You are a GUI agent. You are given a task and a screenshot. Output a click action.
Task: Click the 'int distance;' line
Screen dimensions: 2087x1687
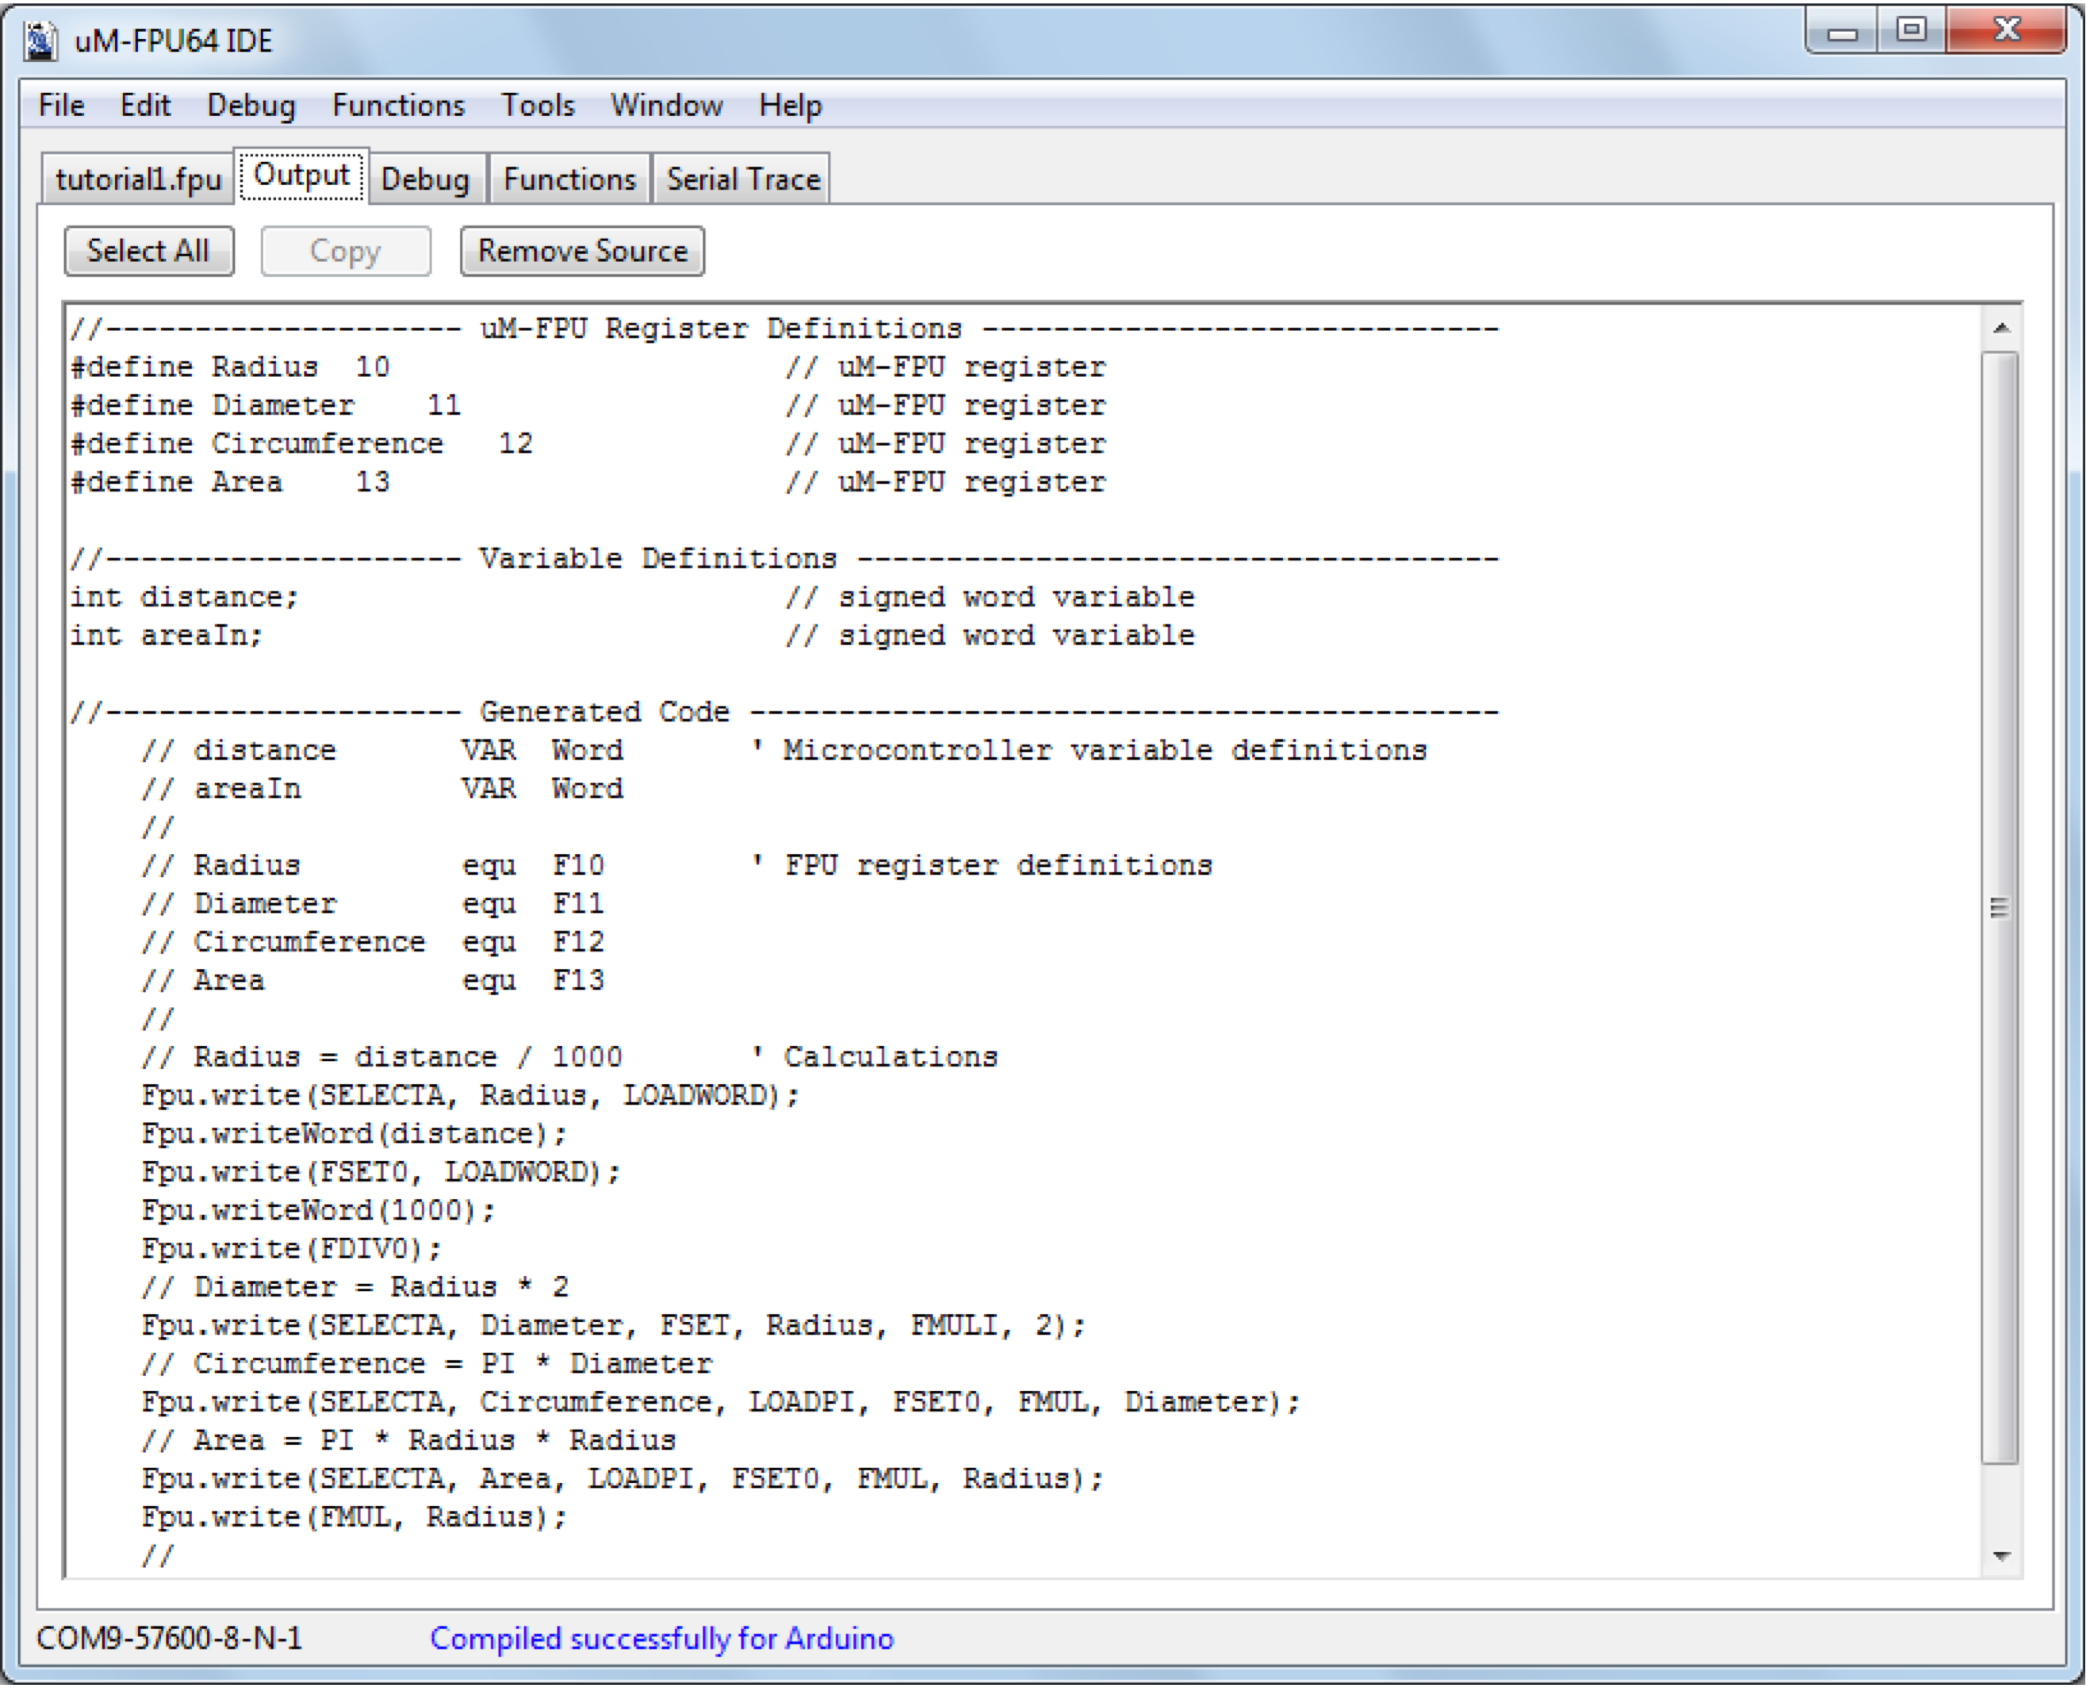tap(632, 597)
